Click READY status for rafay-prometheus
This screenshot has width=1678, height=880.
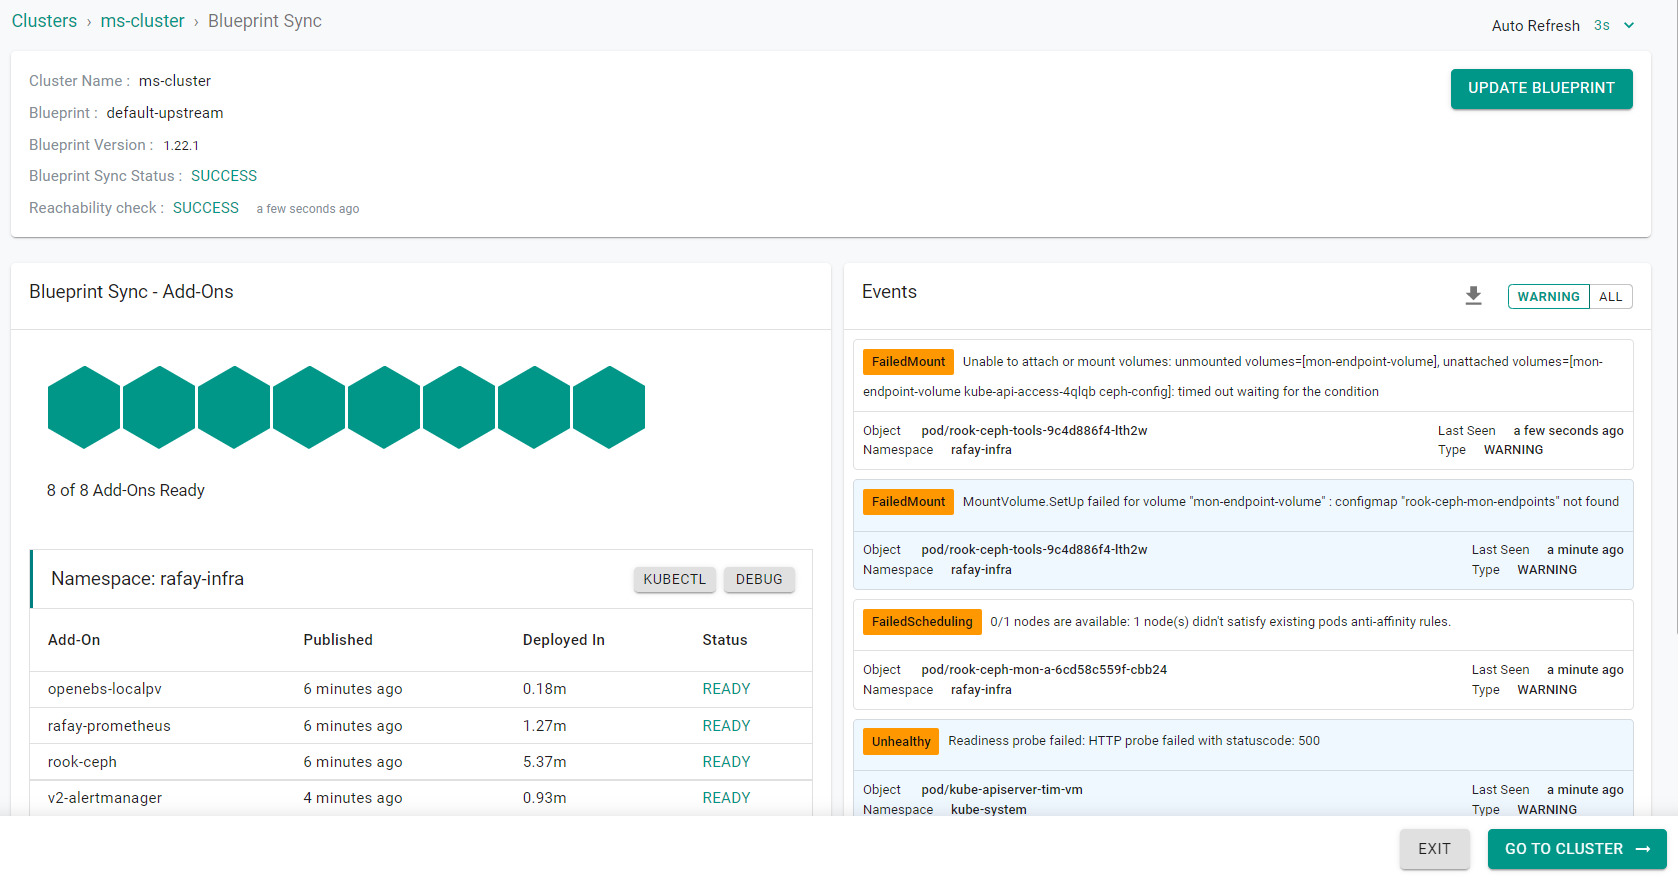tap(726, 726)
